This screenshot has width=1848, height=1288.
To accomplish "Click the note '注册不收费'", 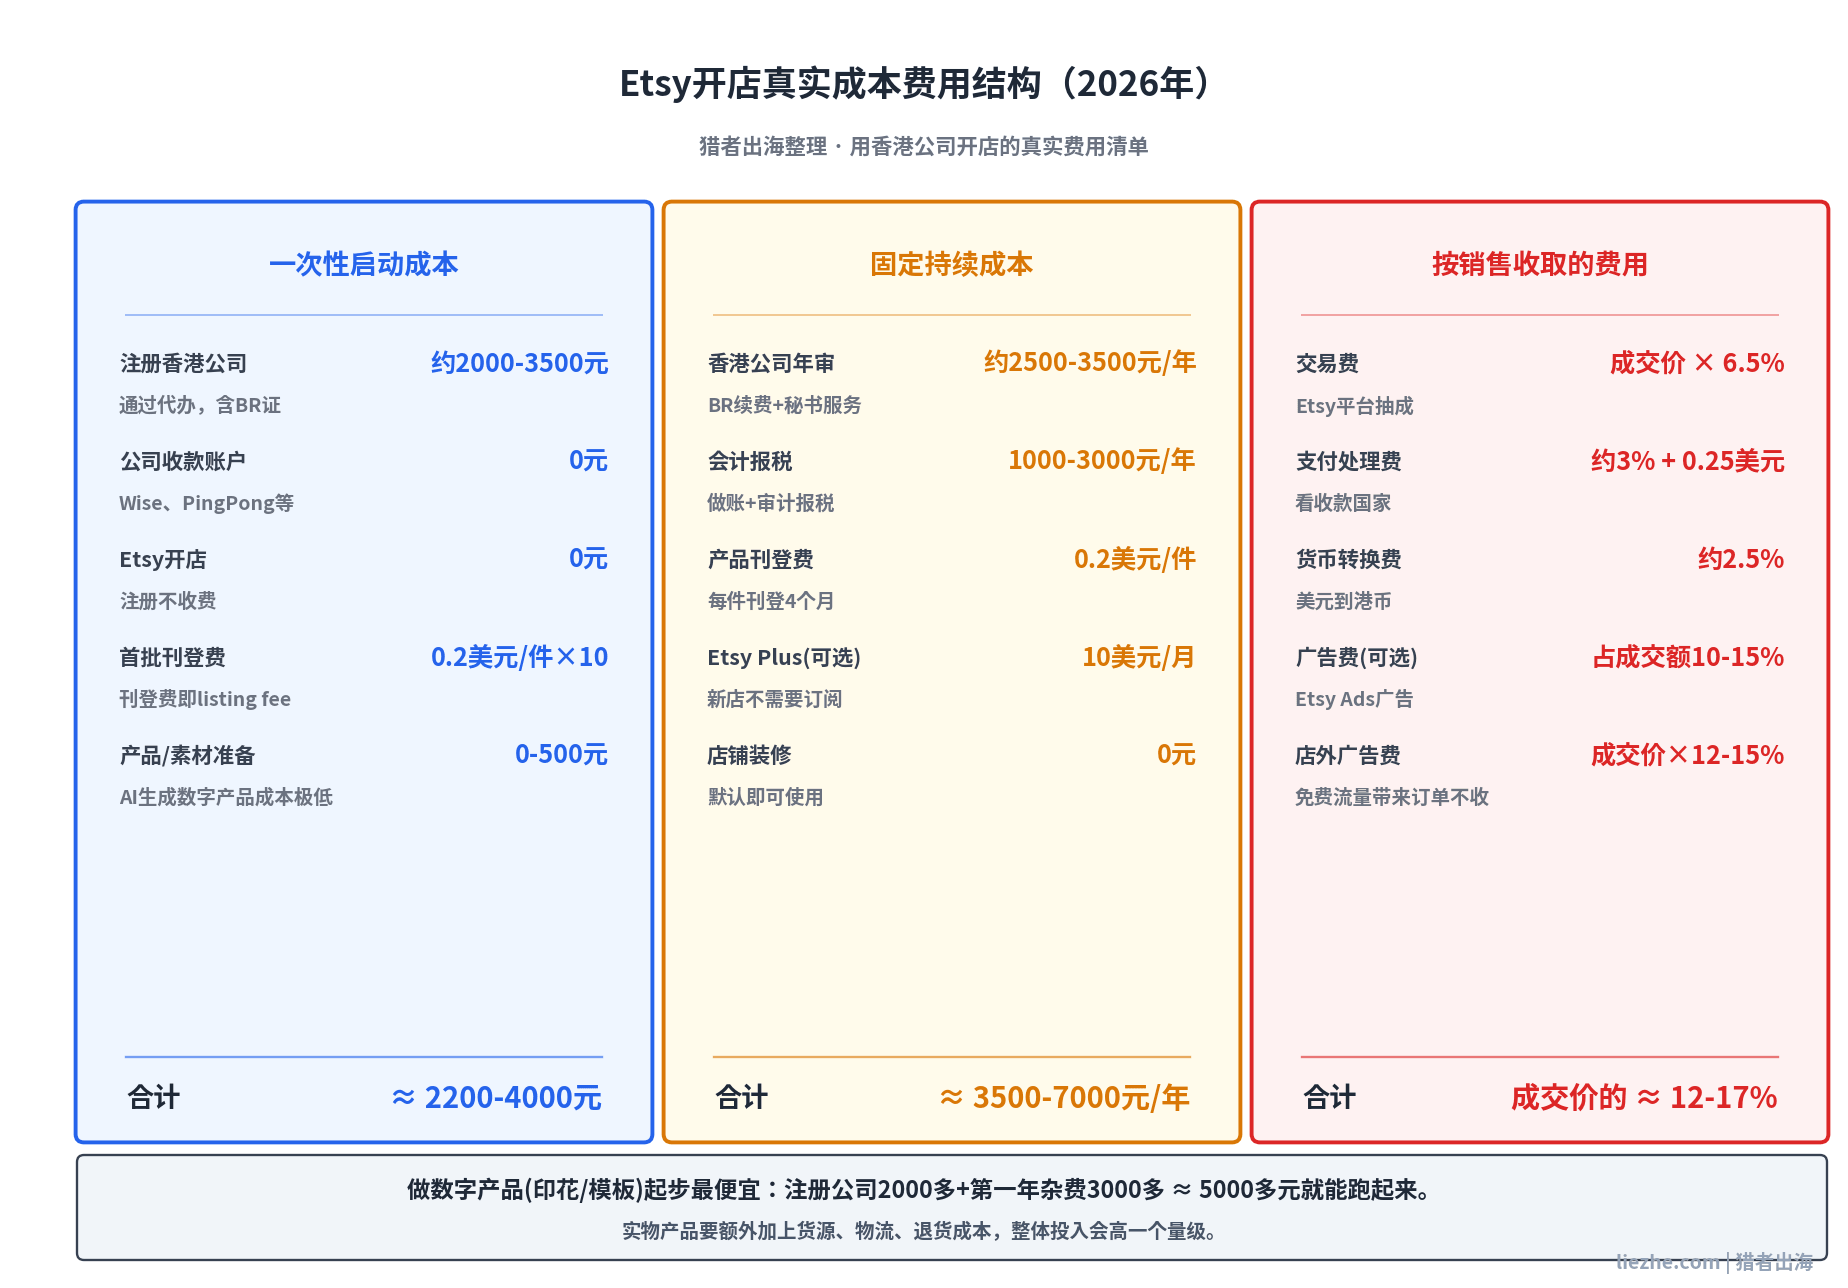I will [168, 601].
